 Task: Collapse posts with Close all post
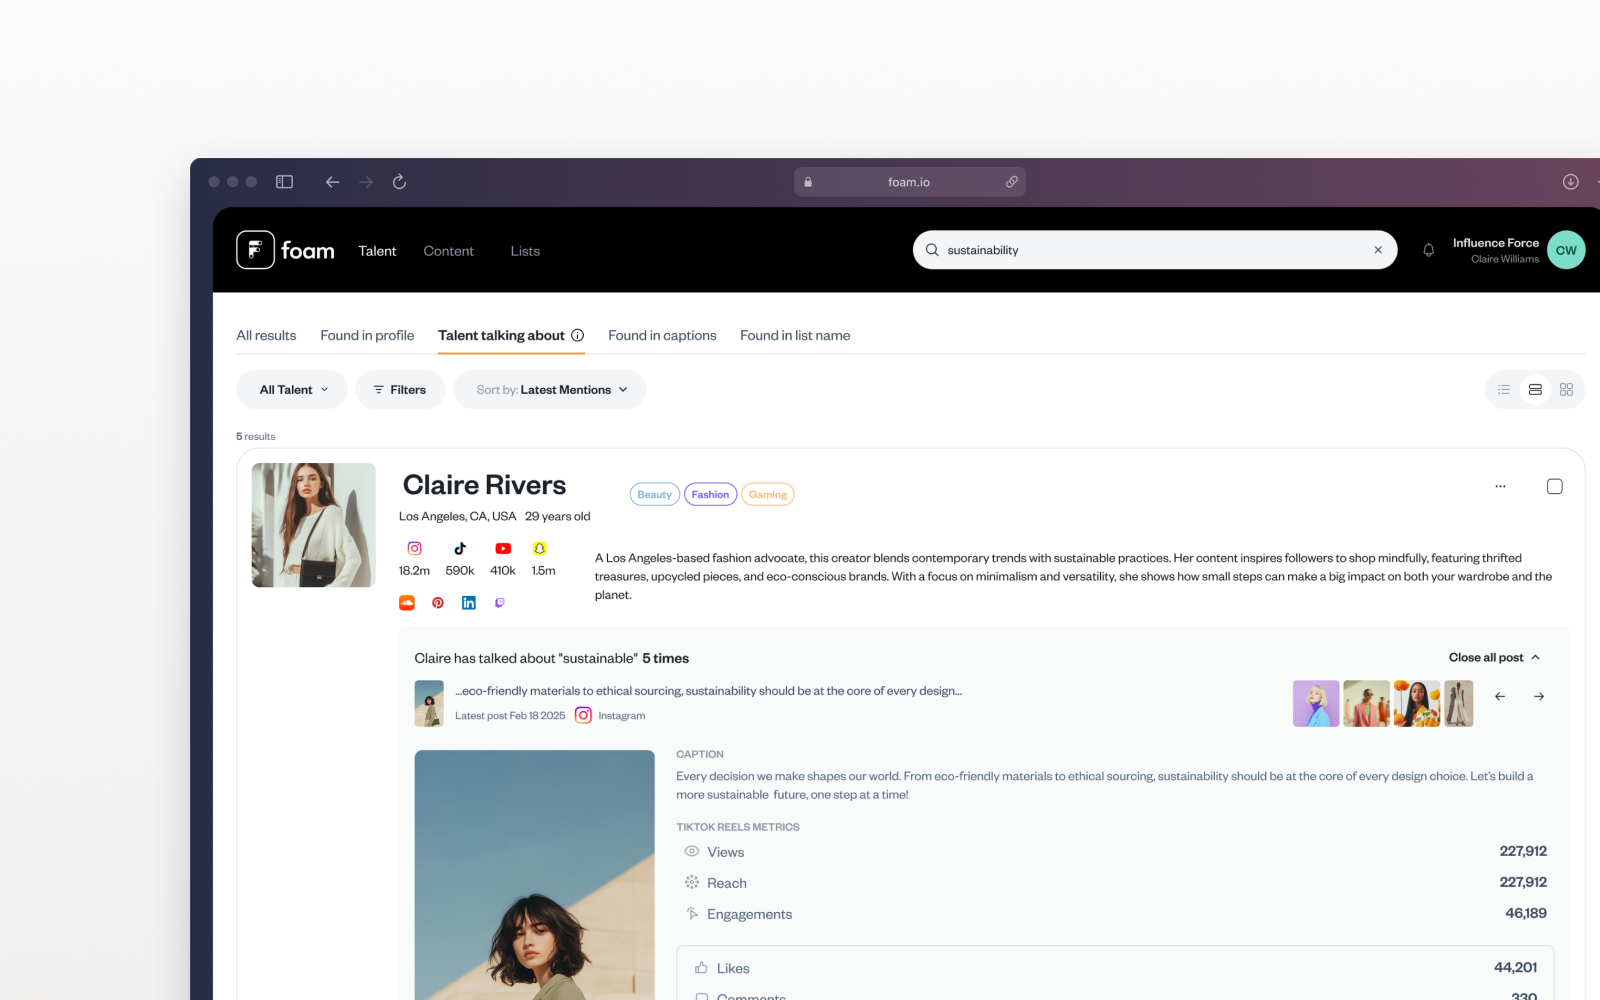(x=1494, y=657)
